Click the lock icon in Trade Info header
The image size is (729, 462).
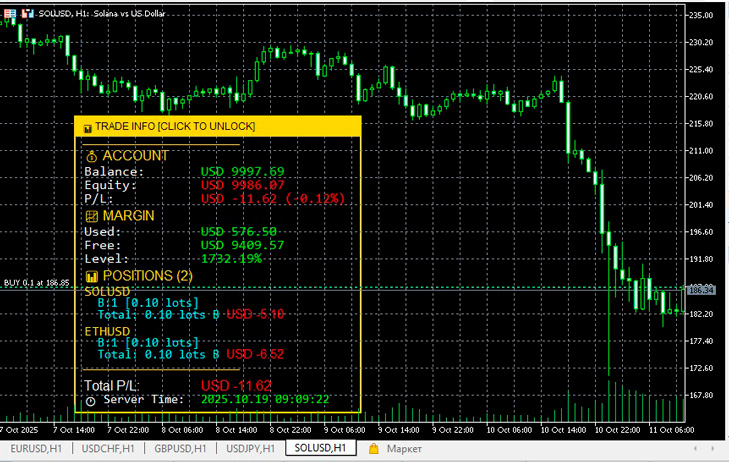coord(88,127)
